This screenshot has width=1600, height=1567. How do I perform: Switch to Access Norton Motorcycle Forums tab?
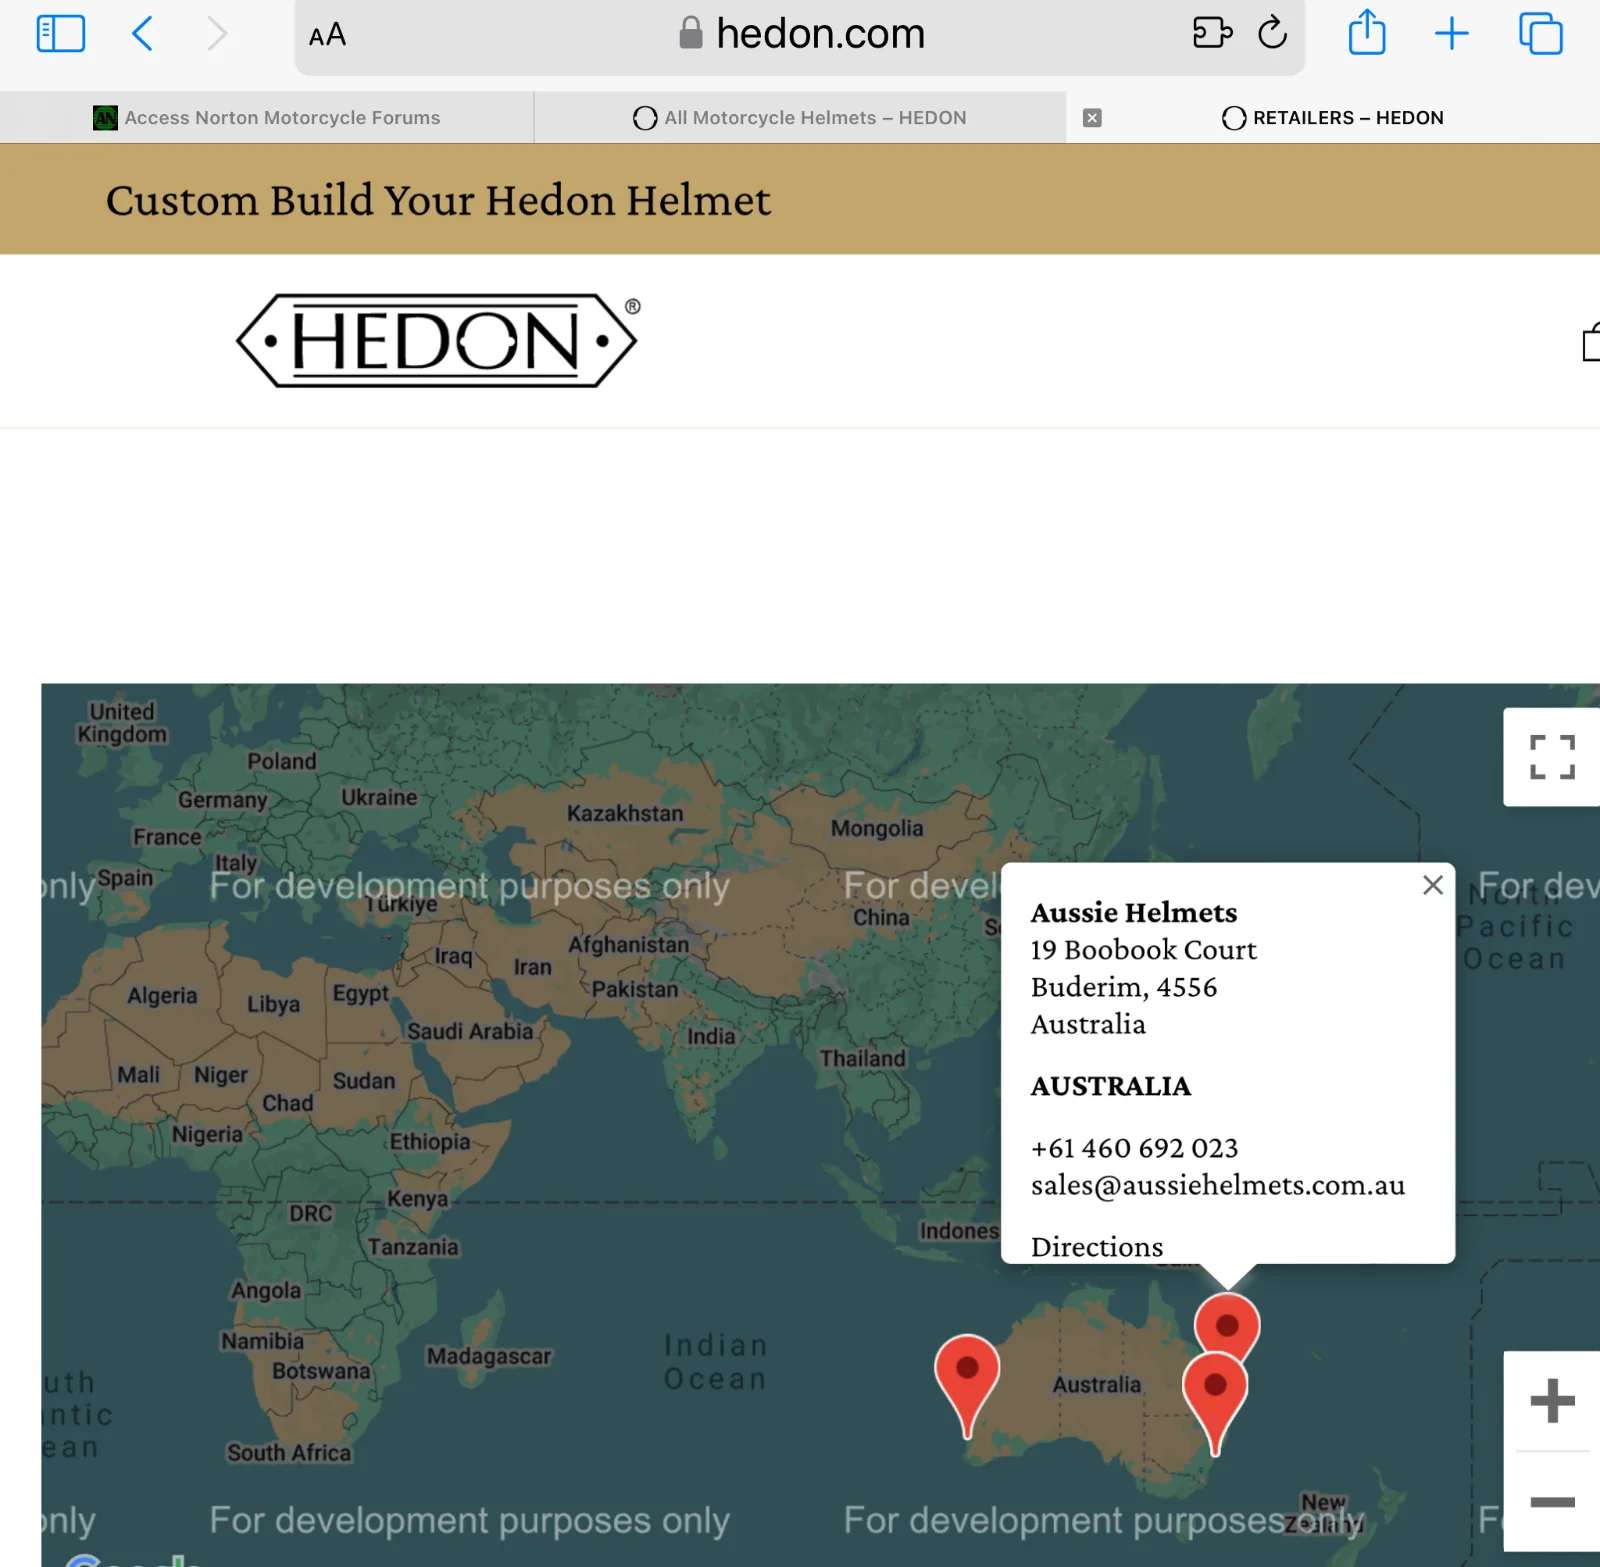click(x=267, y=118)
